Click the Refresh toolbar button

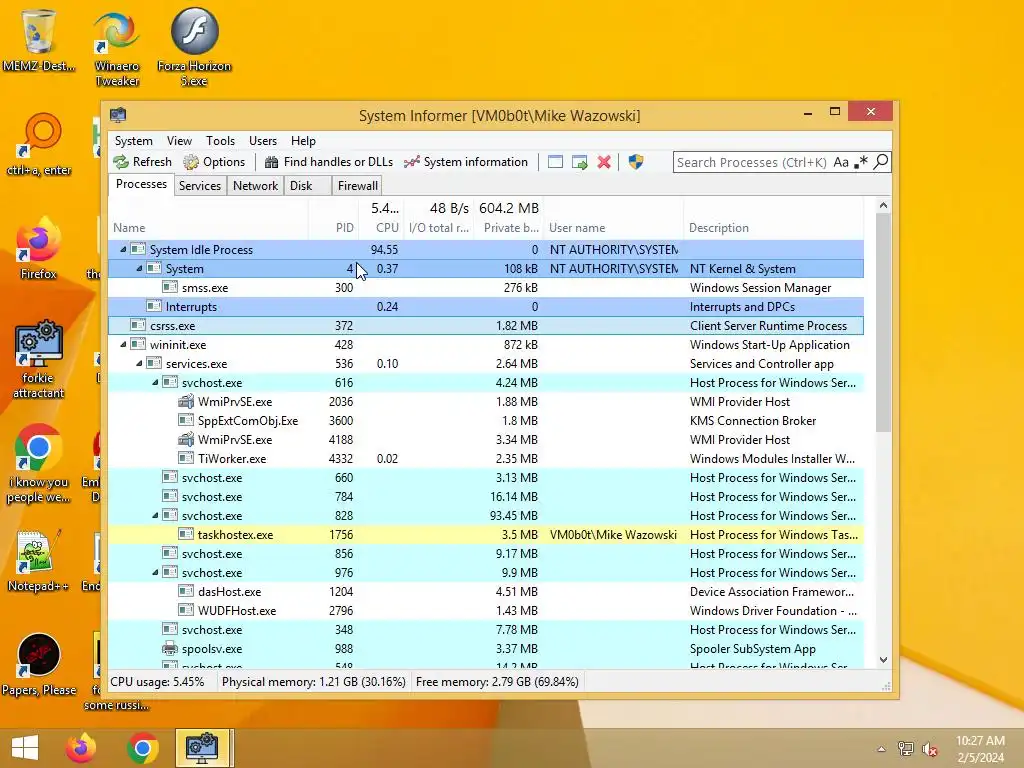(142, 162)
